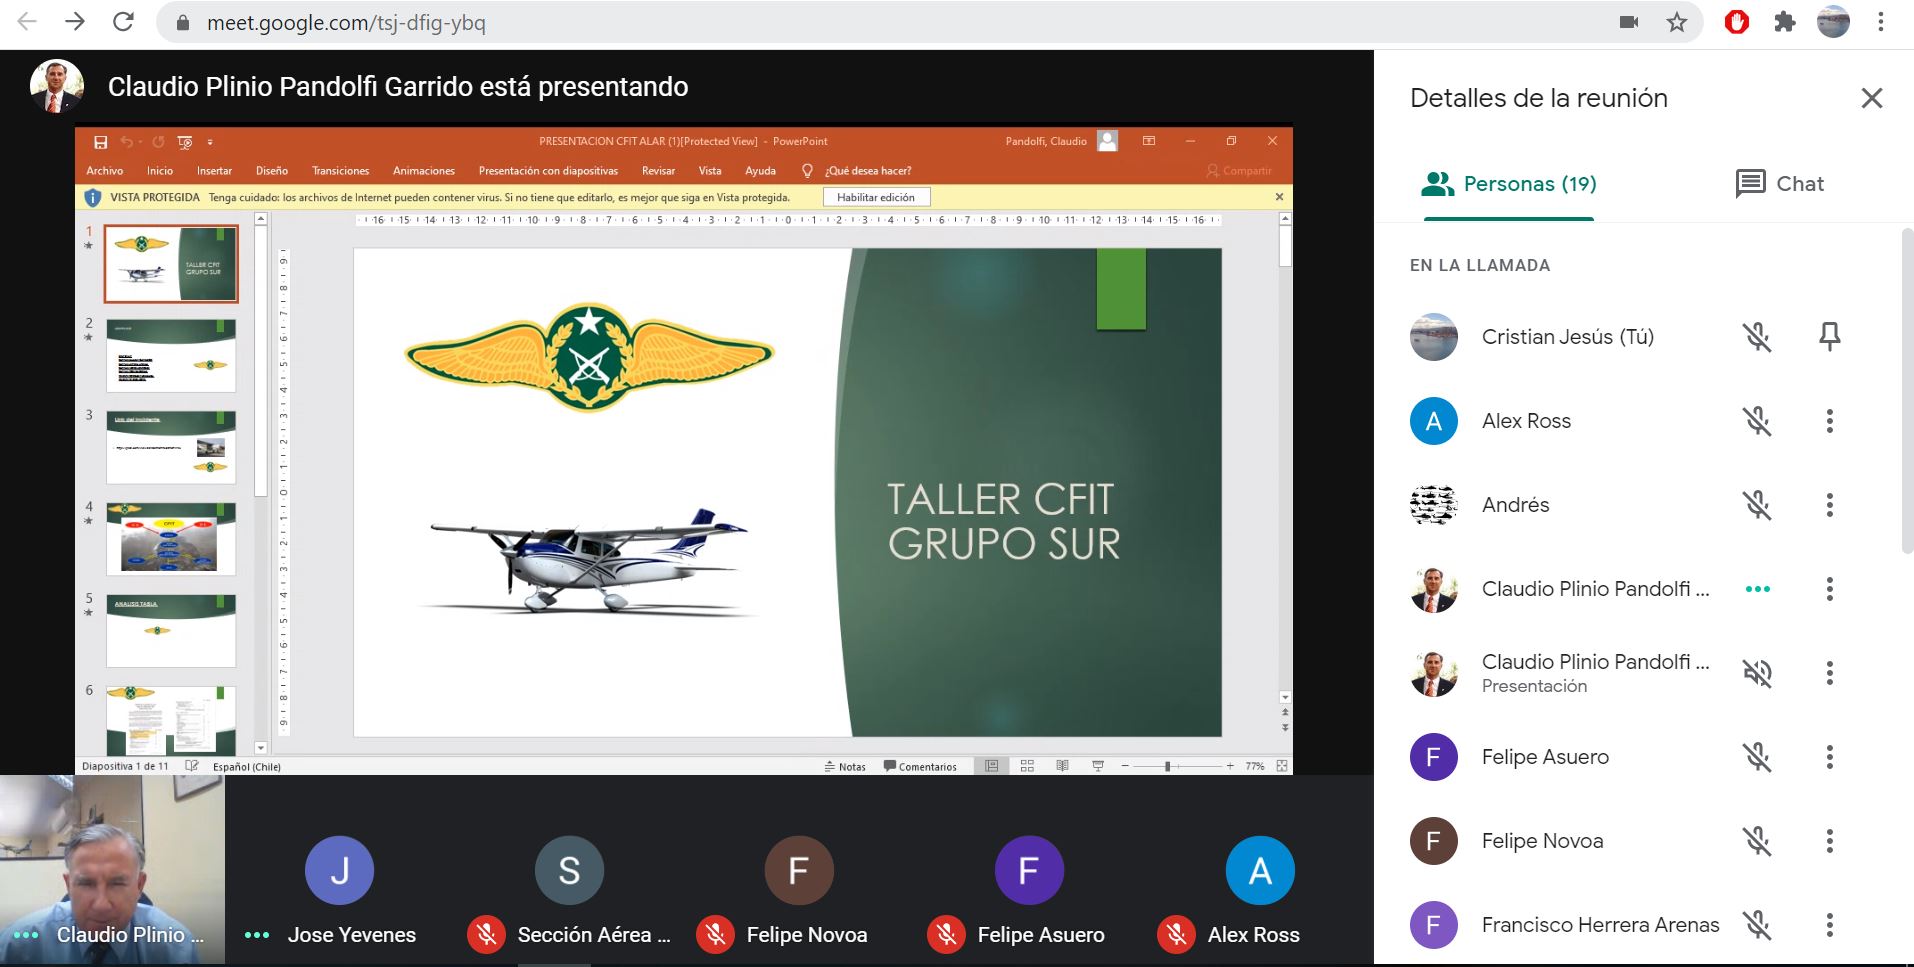The height and width of the screenshot is (967, 1914).
Task: Open more options for Claudio's Presentación row
Action: [1830, 673]
